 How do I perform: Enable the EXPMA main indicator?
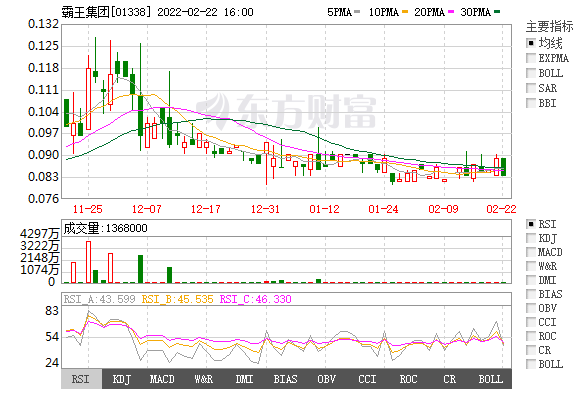click(531, 58)
